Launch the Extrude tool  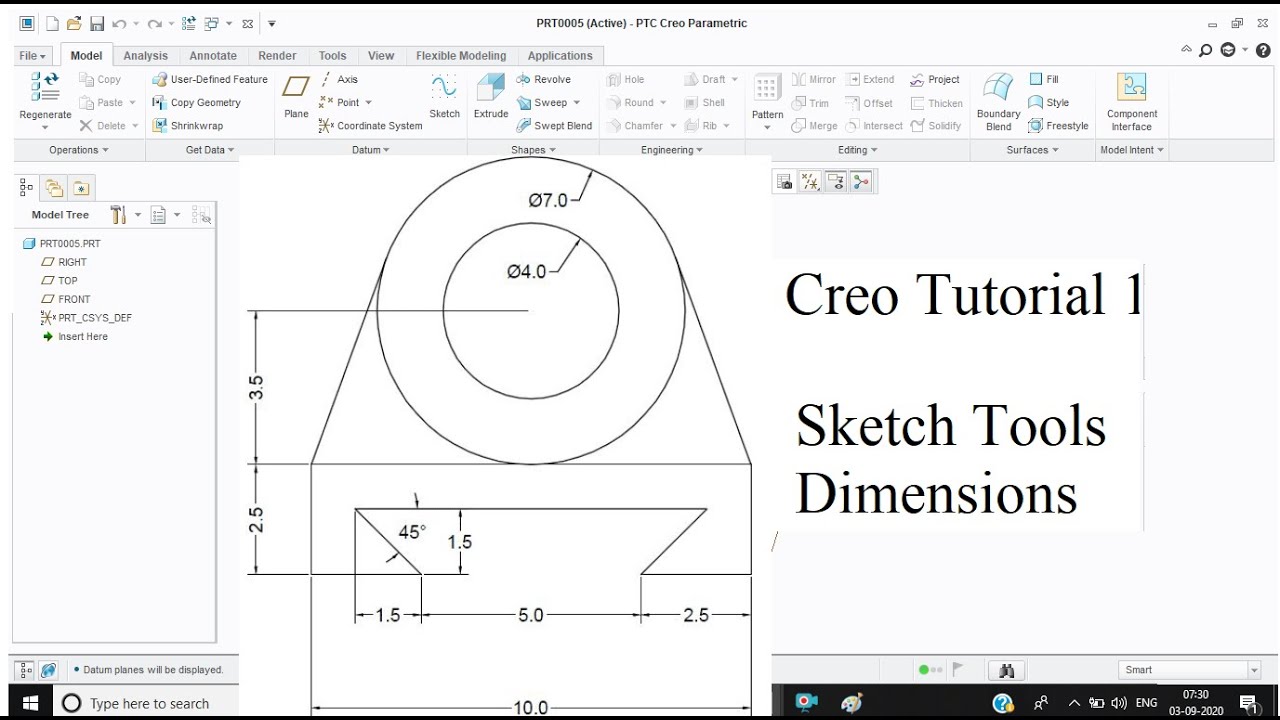point(491,96)
